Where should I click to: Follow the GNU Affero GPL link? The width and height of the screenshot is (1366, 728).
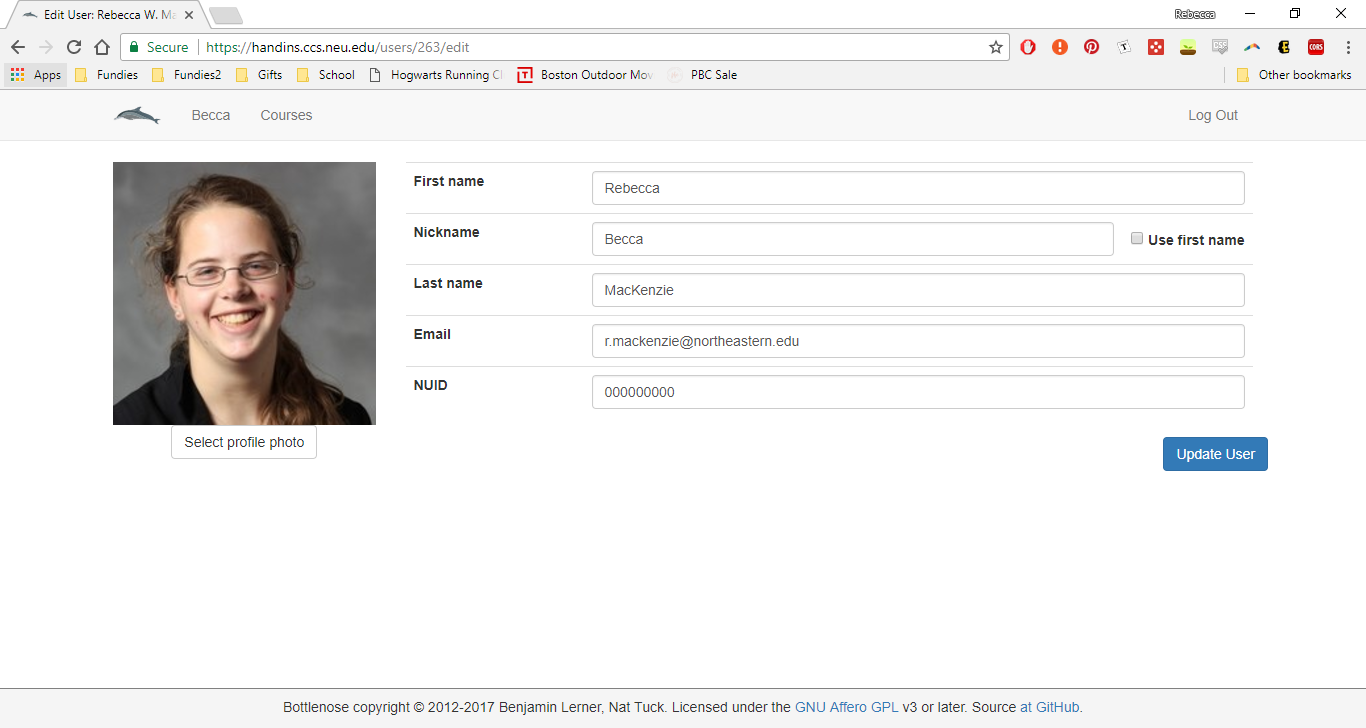coord(846,707)
